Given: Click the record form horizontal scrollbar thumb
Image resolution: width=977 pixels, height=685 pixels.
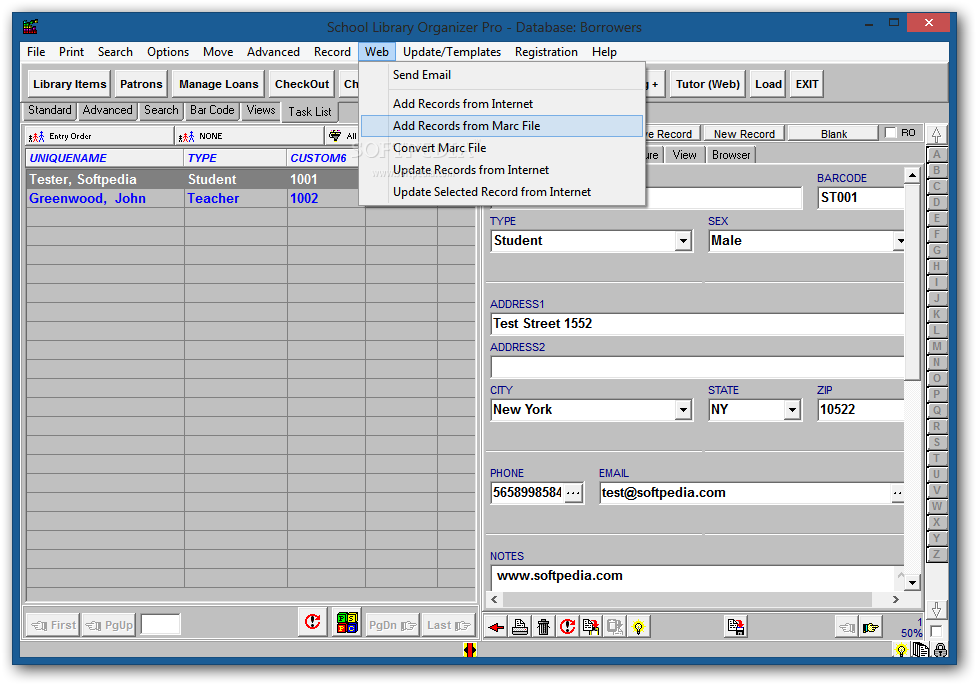Looking at the screenshot, I should tap(687, 599).
